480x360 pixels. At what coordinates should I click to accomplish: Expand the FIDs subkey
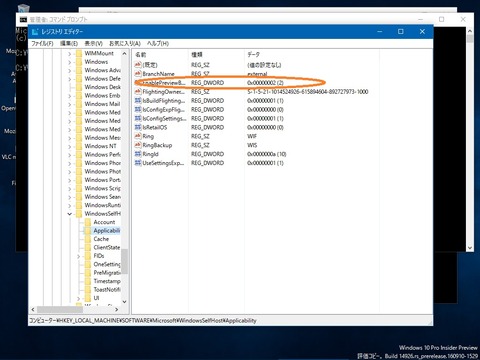tap(79, 256)
